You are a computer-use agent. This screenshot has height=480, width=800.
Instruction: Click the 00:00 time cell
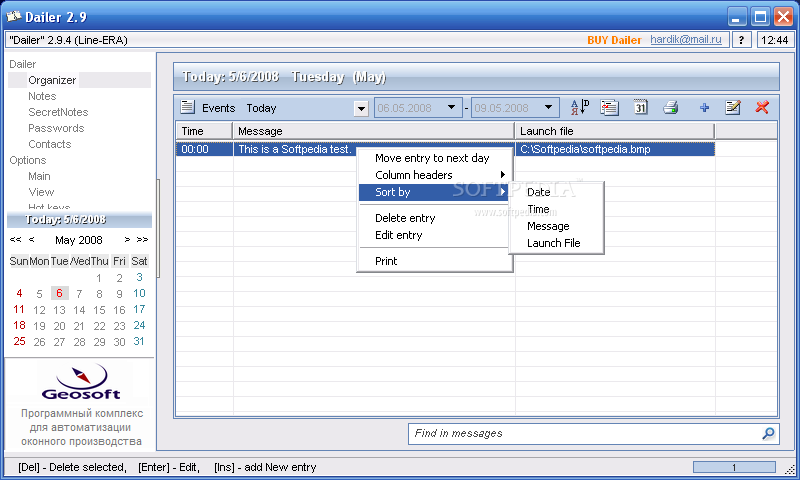(x=204, y=149)
